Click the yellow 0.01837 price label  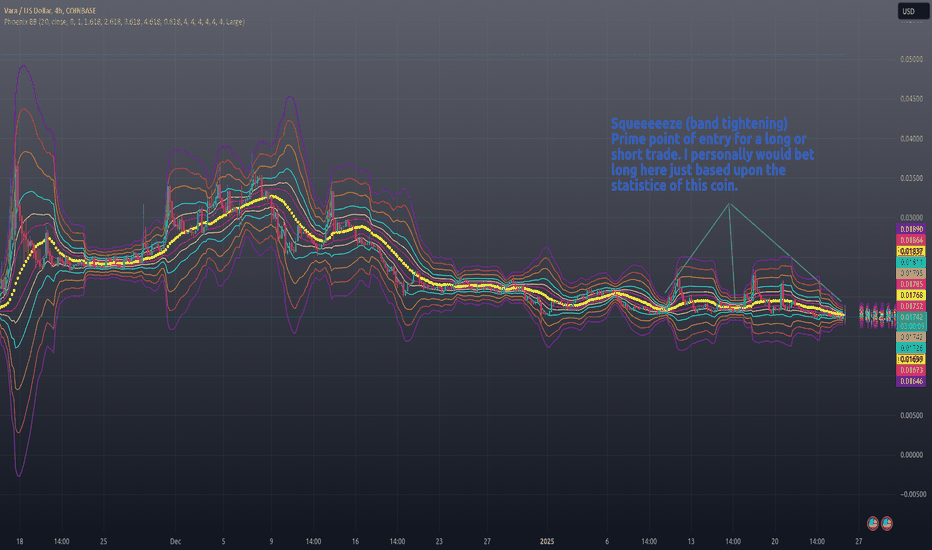(911, 251)
